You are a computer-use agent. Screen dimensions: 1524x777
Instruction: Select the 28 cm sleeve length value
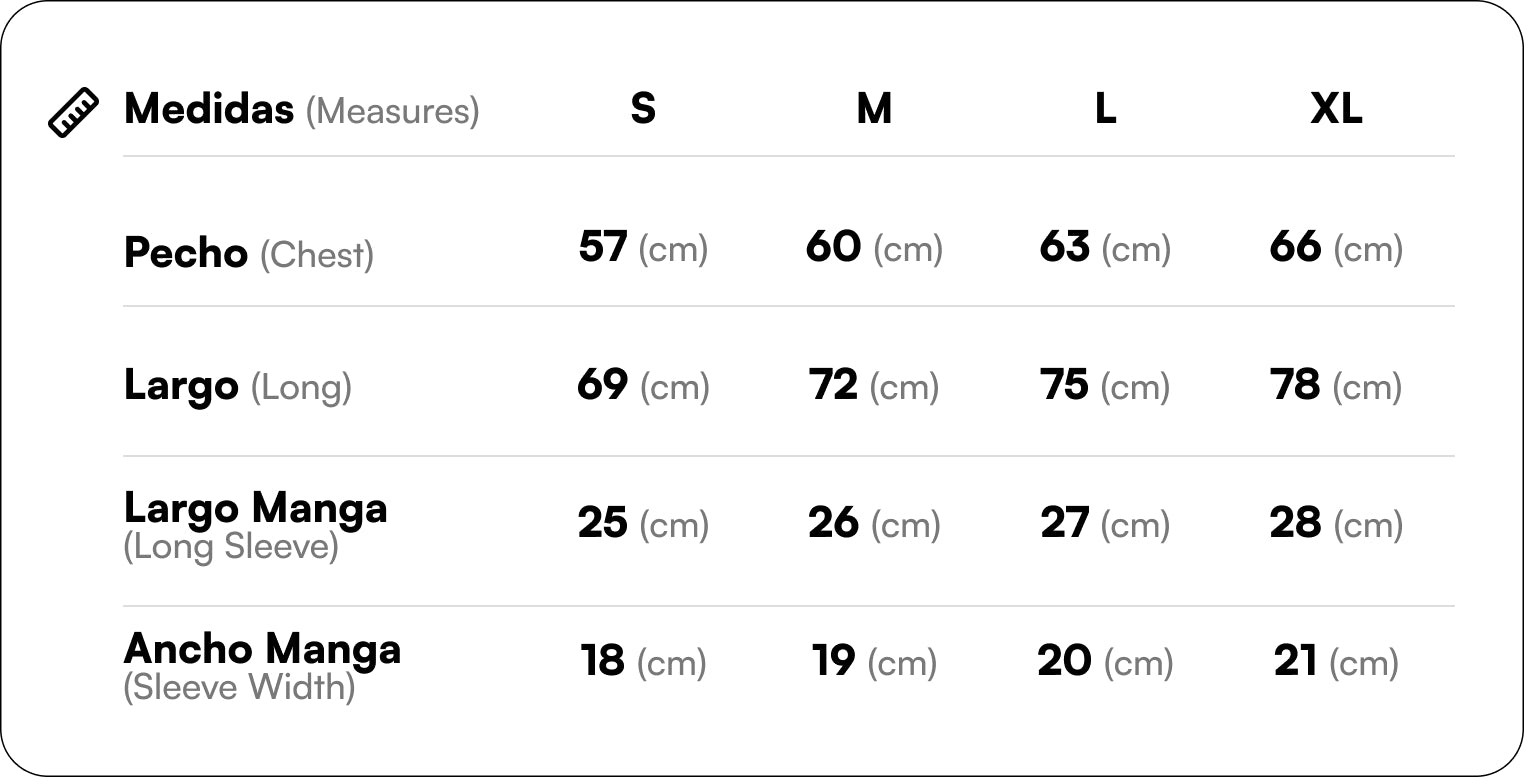click(1335, 523)
